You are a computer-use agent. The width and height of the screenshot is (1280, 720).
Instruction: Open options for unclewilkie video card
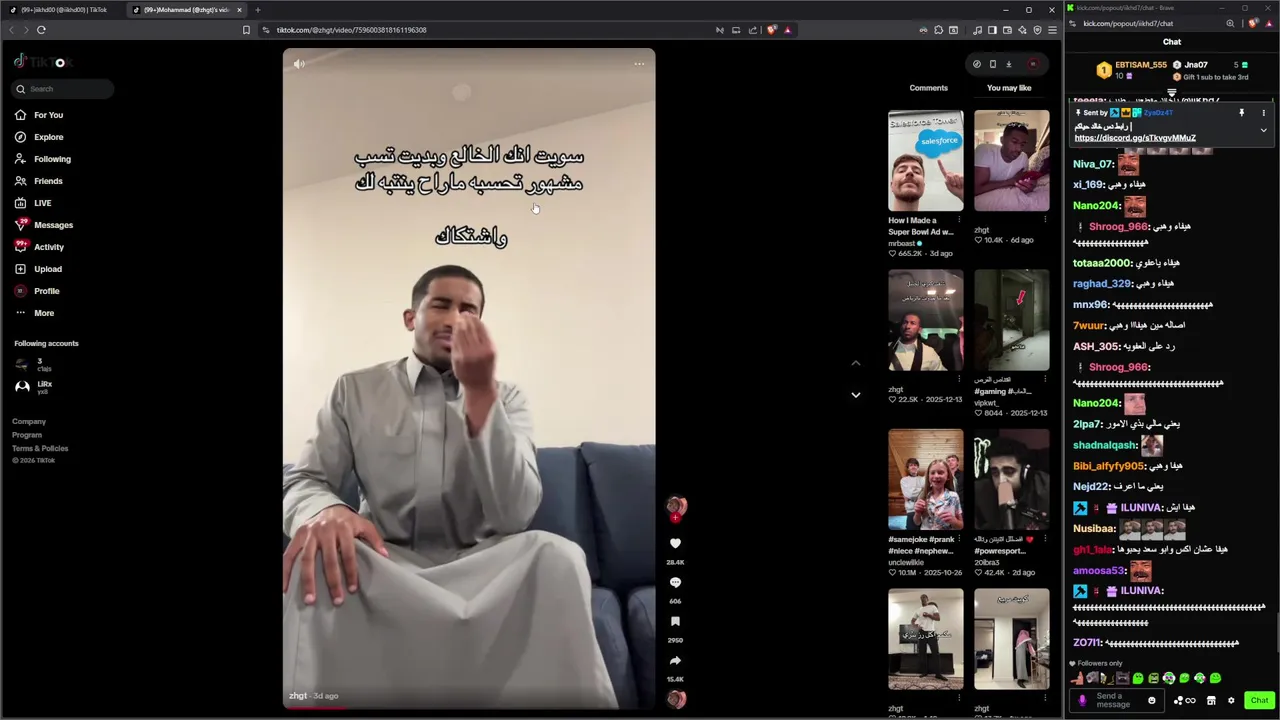[x=959, y=539]
